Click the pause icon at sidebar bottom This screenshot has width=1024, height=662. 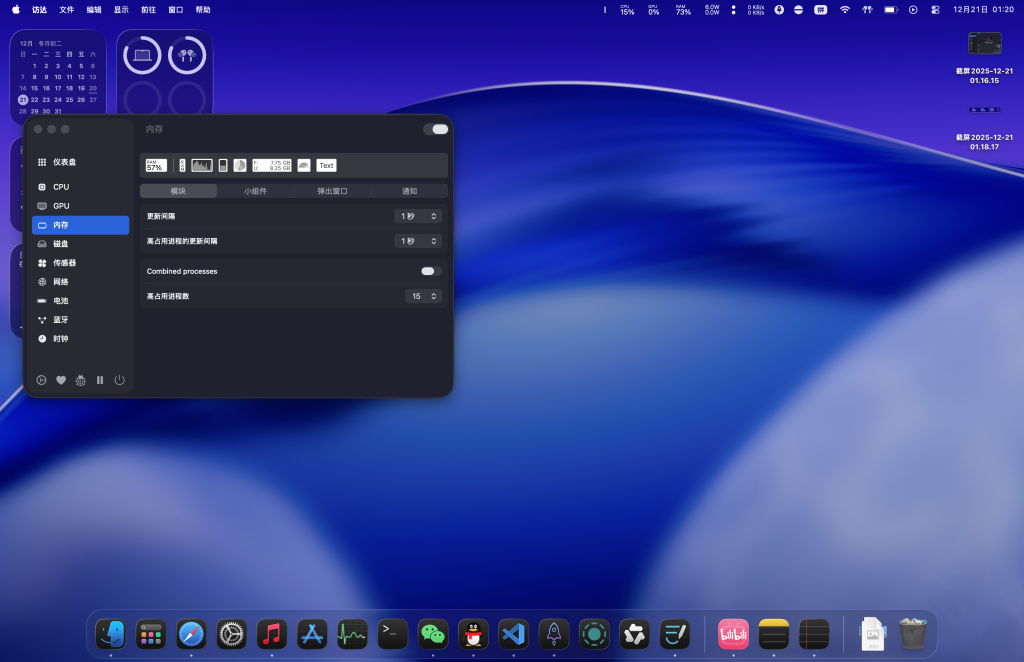(100, 380)
